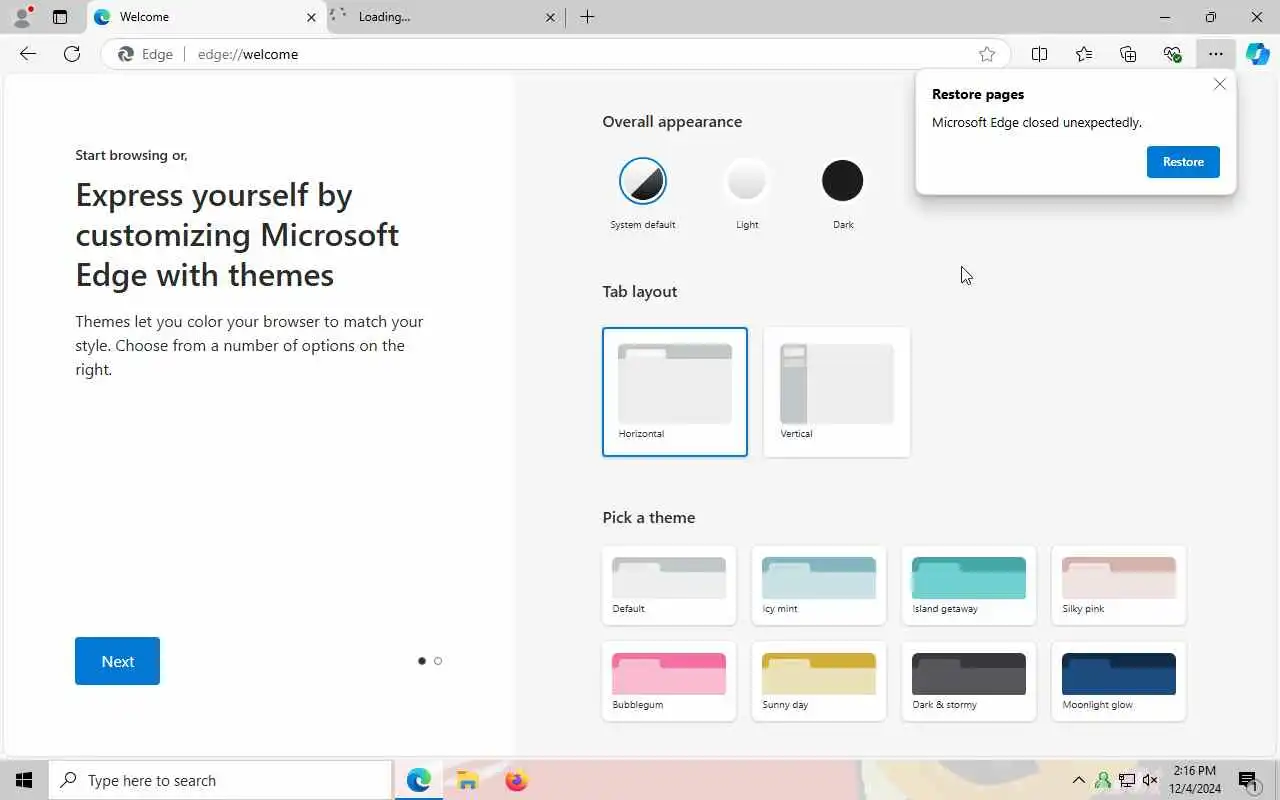The width and height of the screenshot is (1280, 800).
Task: Open a new tab
Action: tap(587, 17)
